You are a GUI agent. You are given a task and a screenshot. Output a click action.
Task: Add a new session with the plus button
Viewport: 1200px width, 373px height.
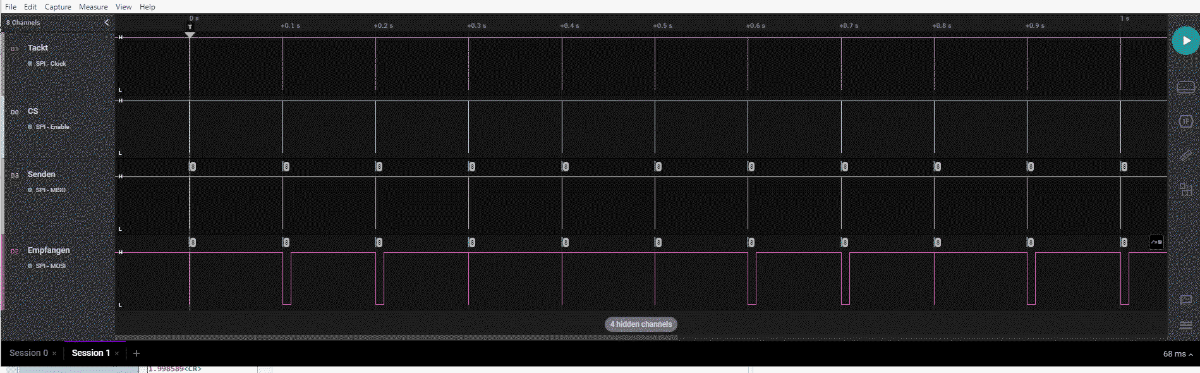(137, 354)
